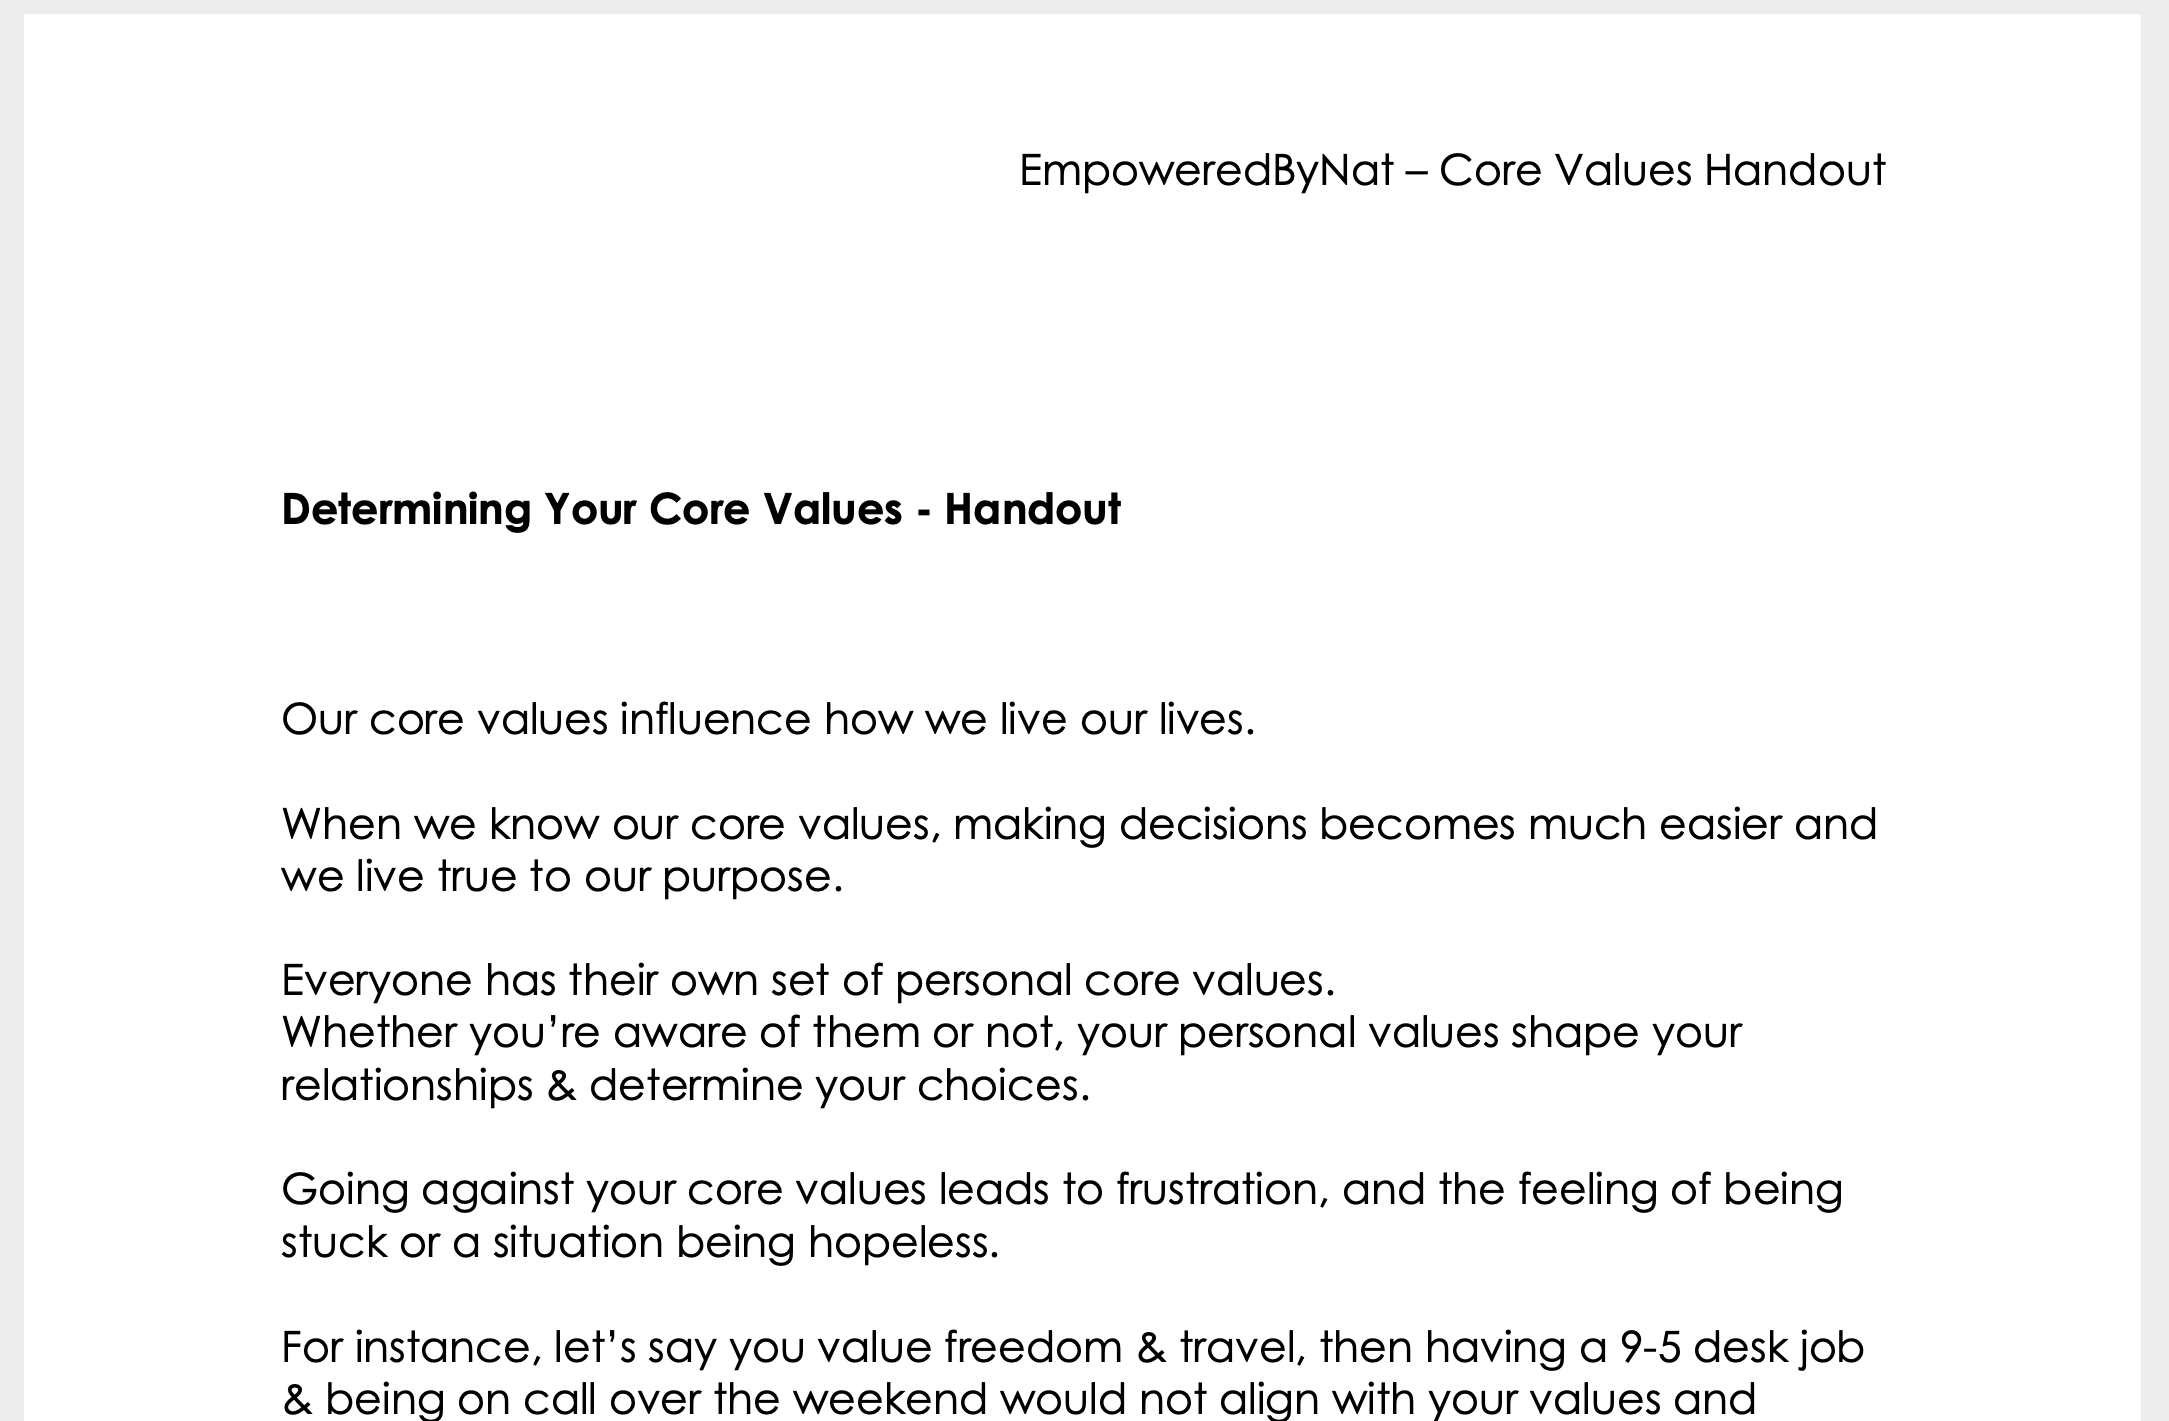This screenshot has width=2169, height=1421.
Task: Click the word "purpose" in the document
Action: click(748, 878)
